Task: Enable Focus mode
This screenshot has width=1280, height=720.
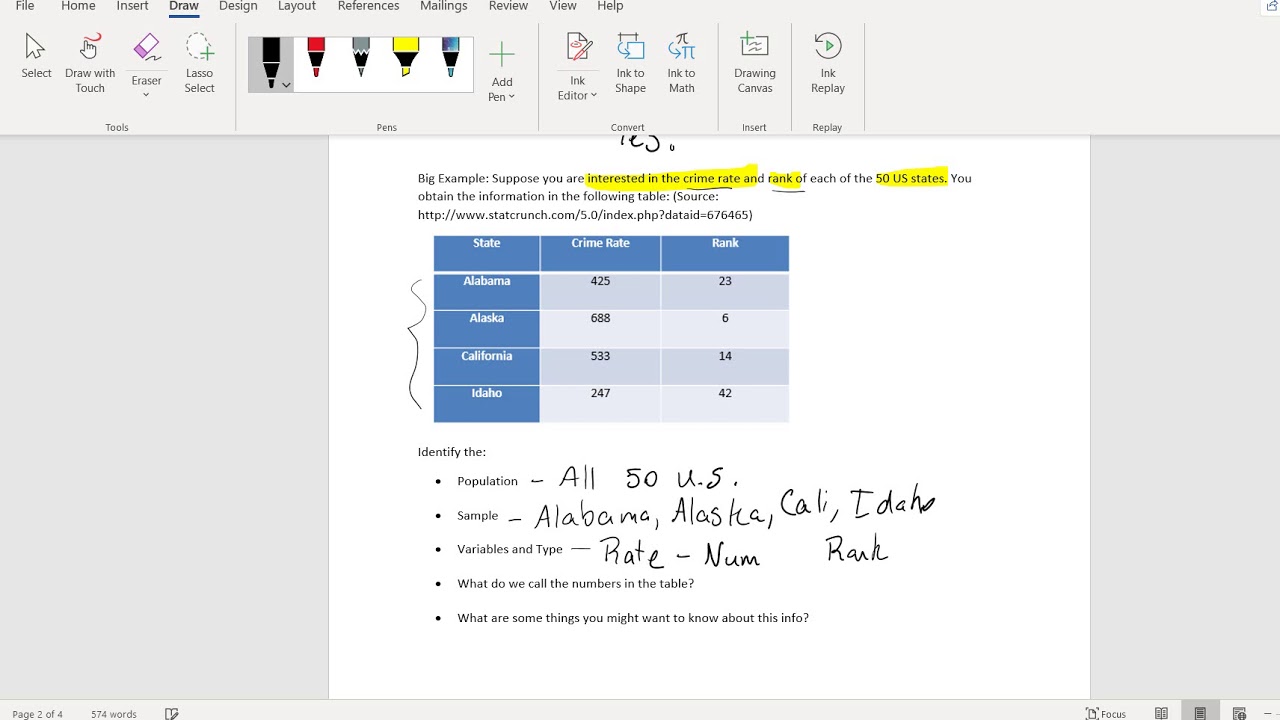Action: tap(1106, 714)
